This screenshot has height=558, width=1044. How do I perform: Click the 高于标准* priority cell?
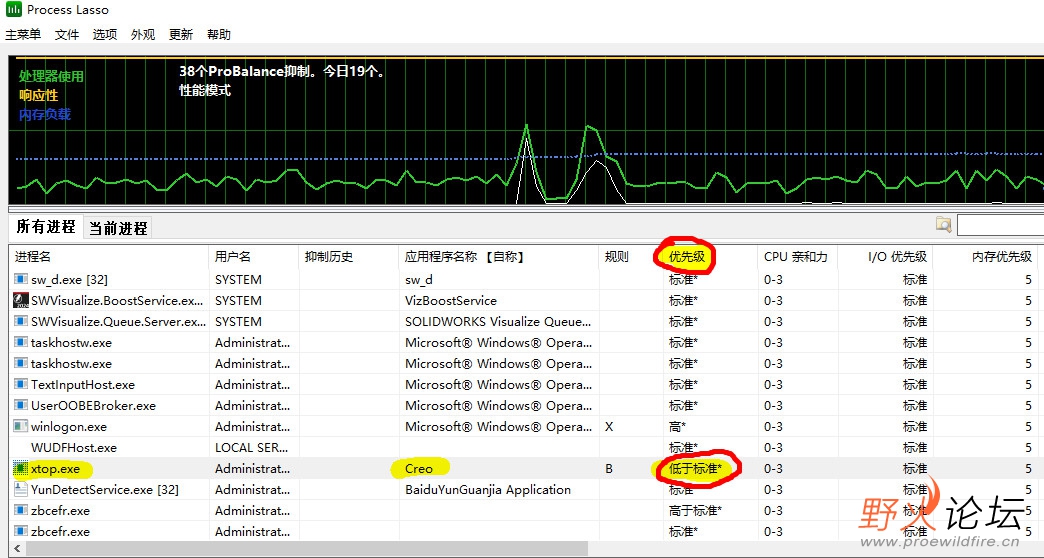point(695,511)
